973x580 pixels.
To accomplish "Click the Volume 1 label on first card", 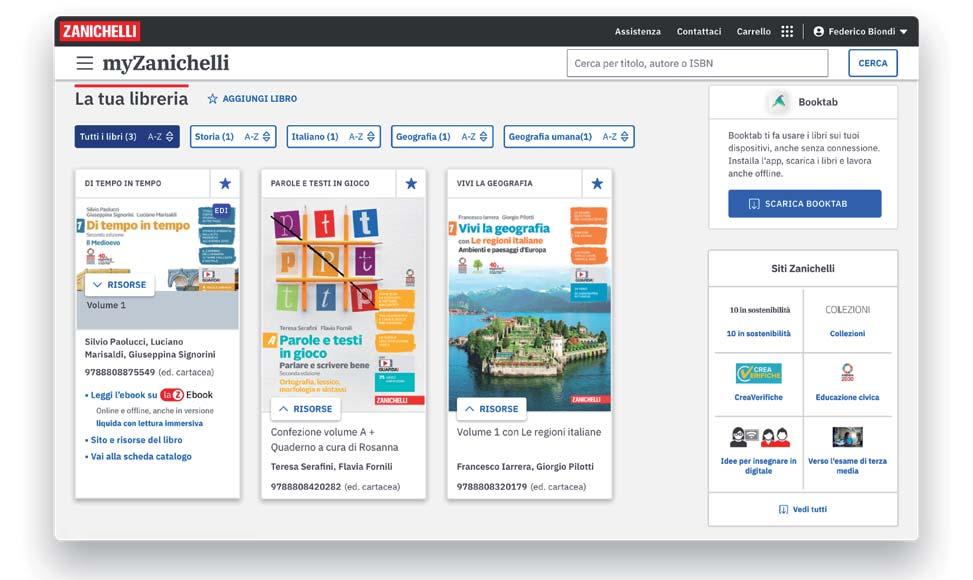I will pos(106,305).
